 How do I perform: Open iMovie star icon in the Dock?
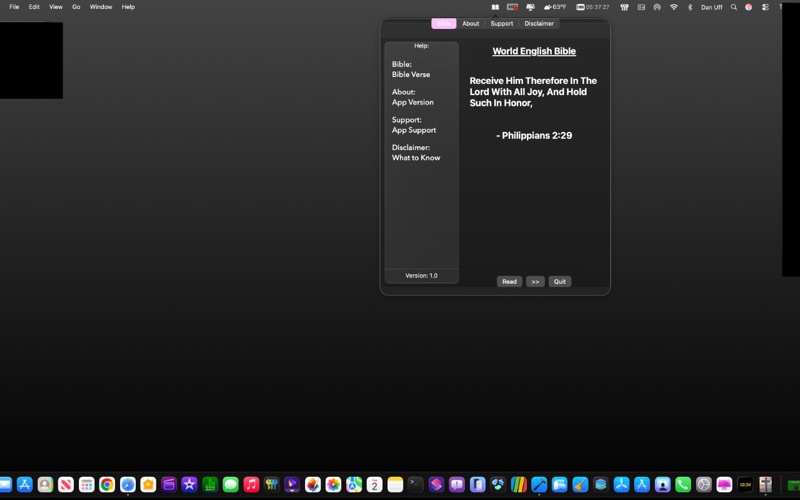coord(189,484)
